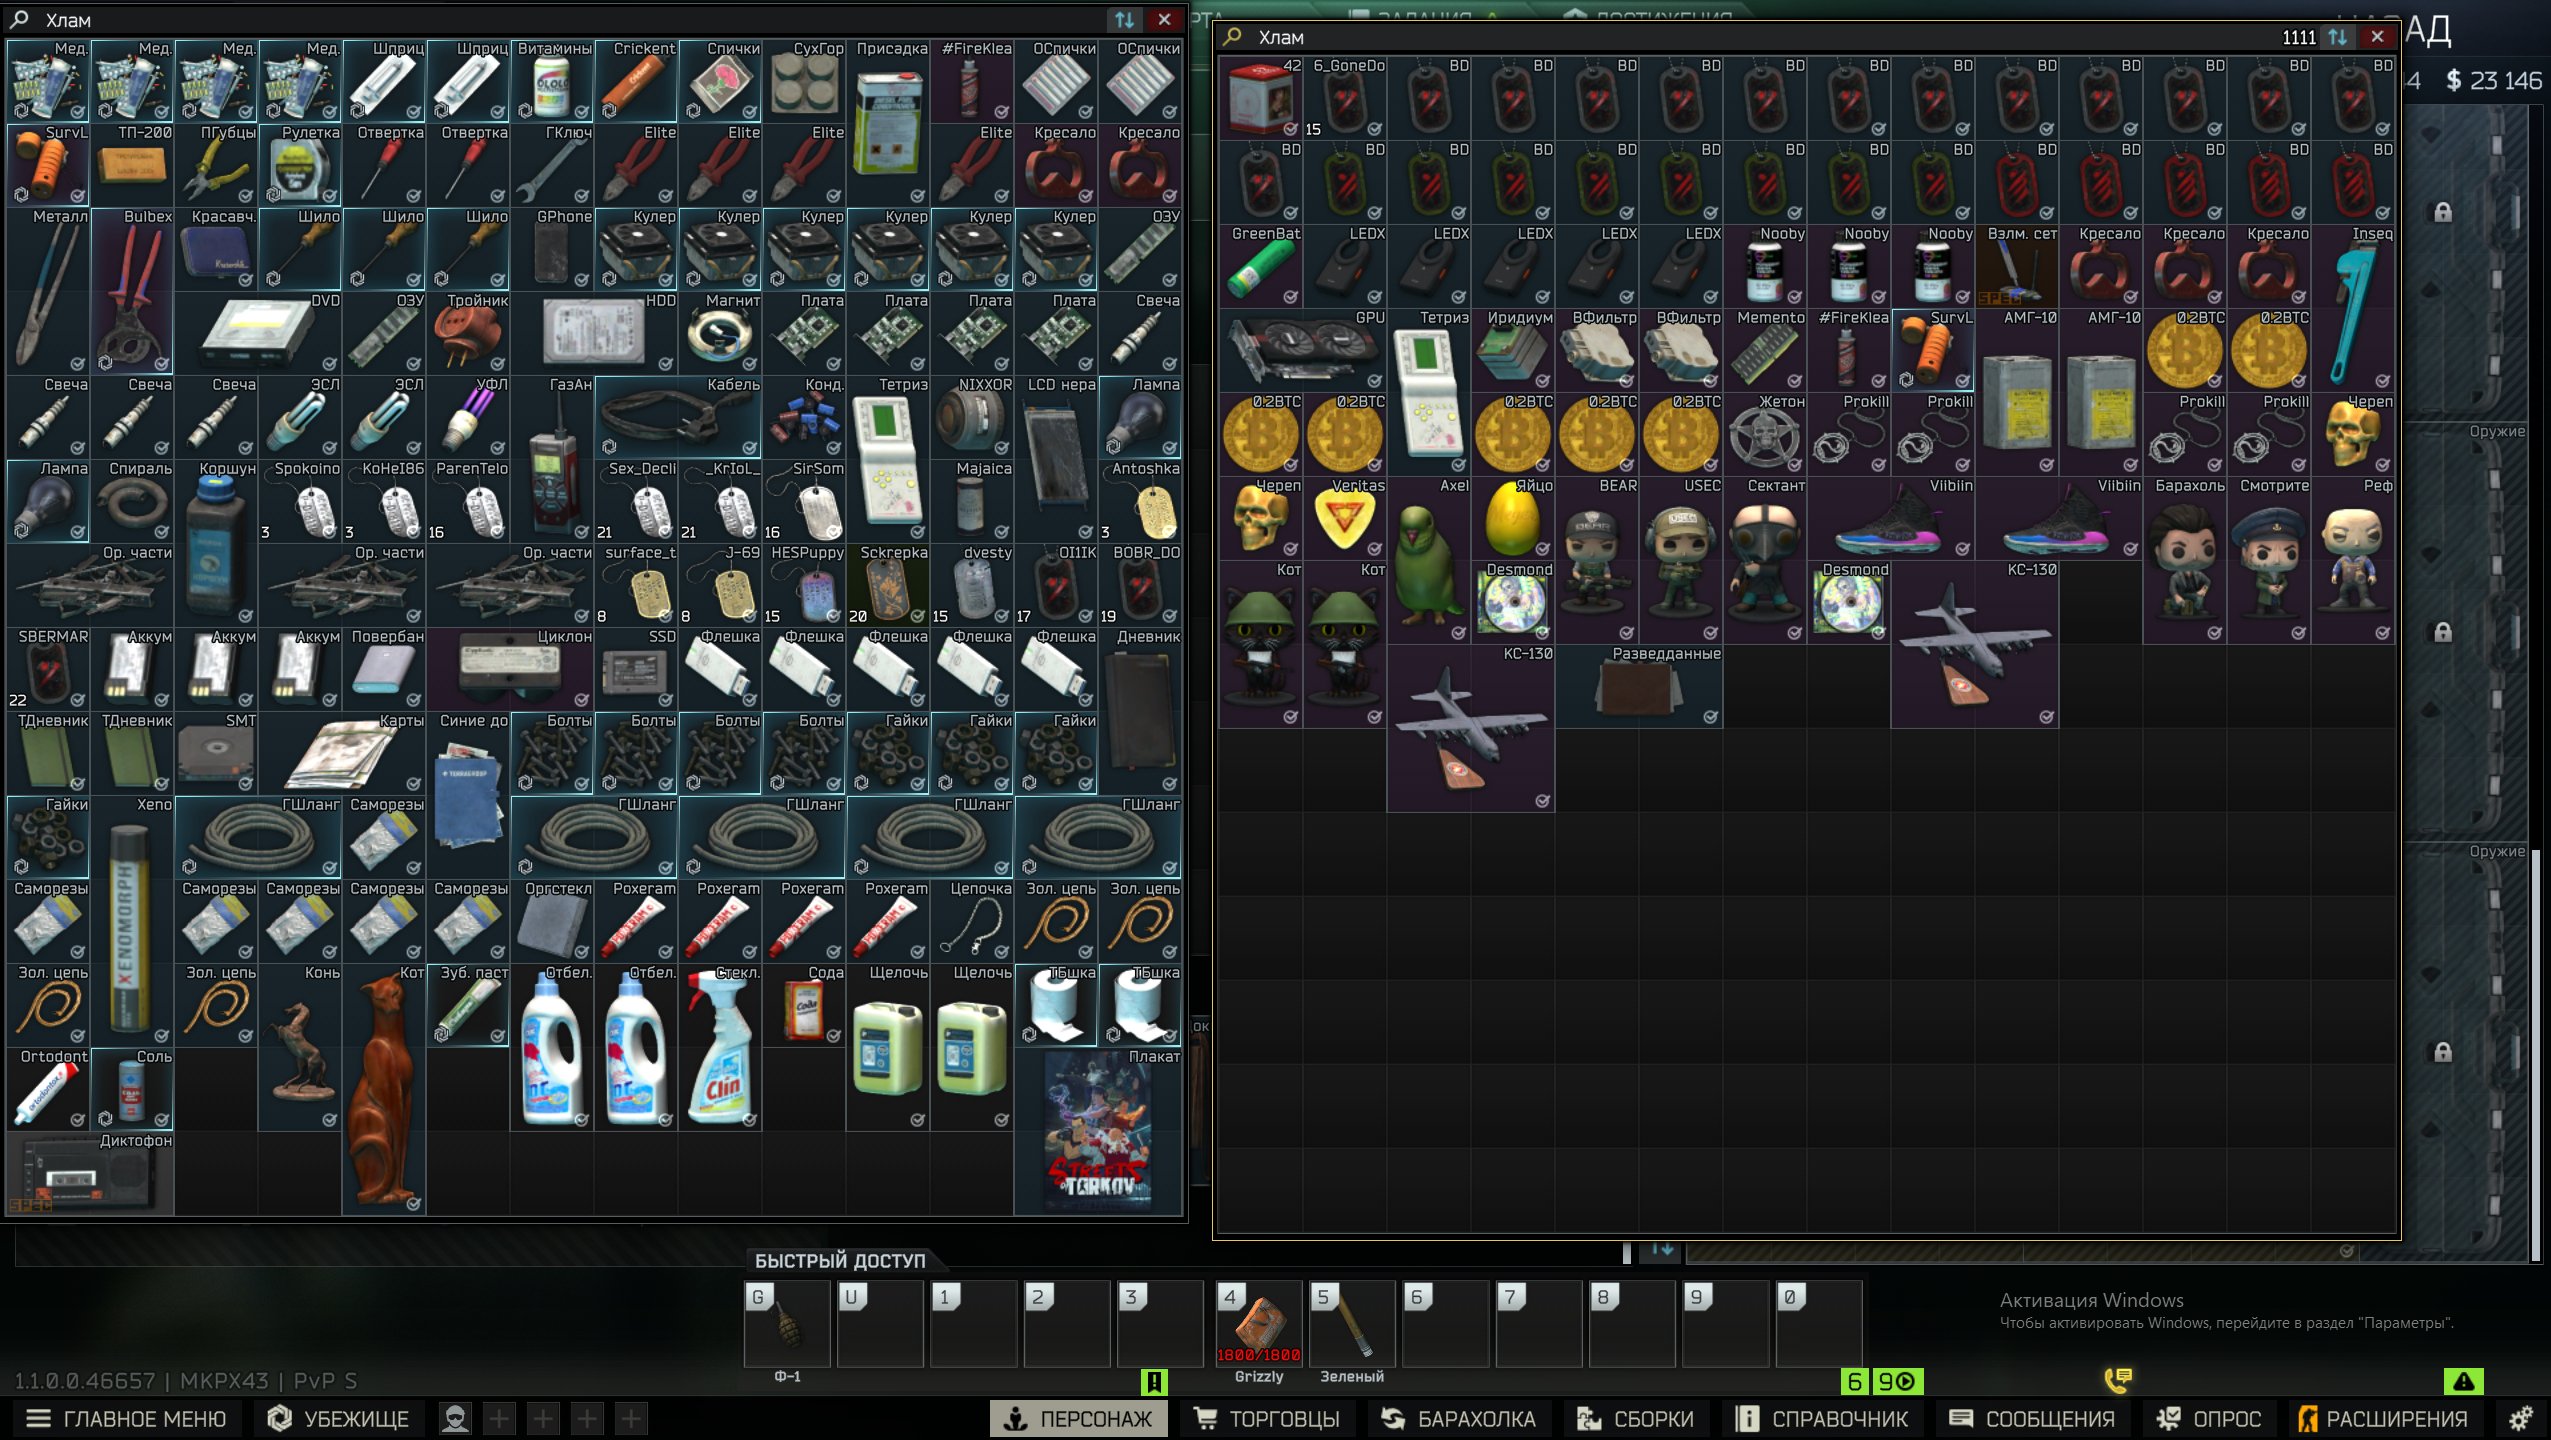Open the СПРАВОЧНИК handbook tab

point(1822,1418)
